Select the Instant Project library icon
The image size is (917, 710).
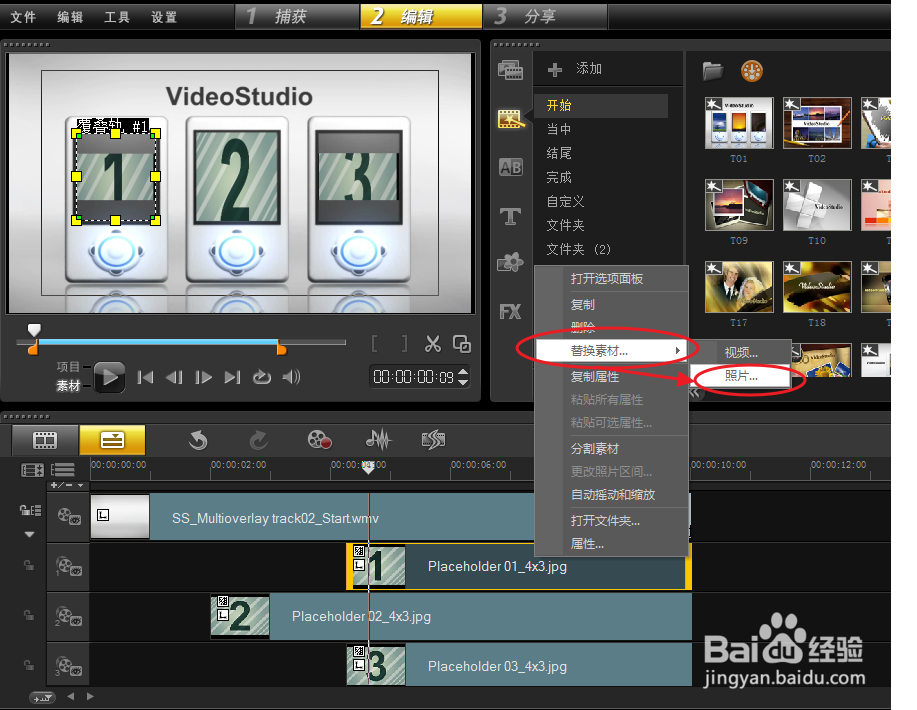pos(510,119)
